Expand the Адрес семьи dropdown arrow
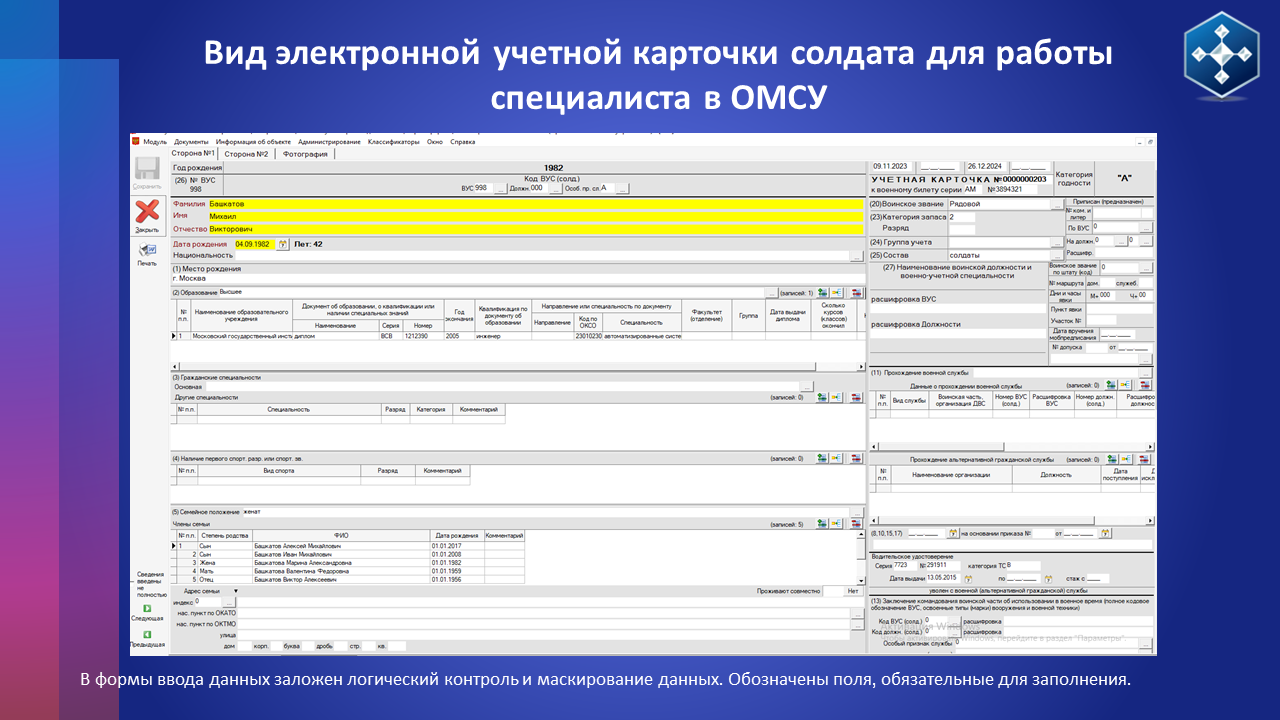 pyautogui.click(x=234, y=591)
